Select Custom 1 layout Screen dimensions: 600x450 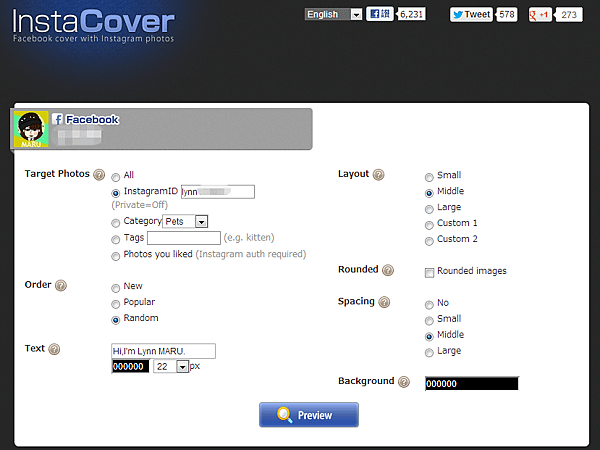429,225
